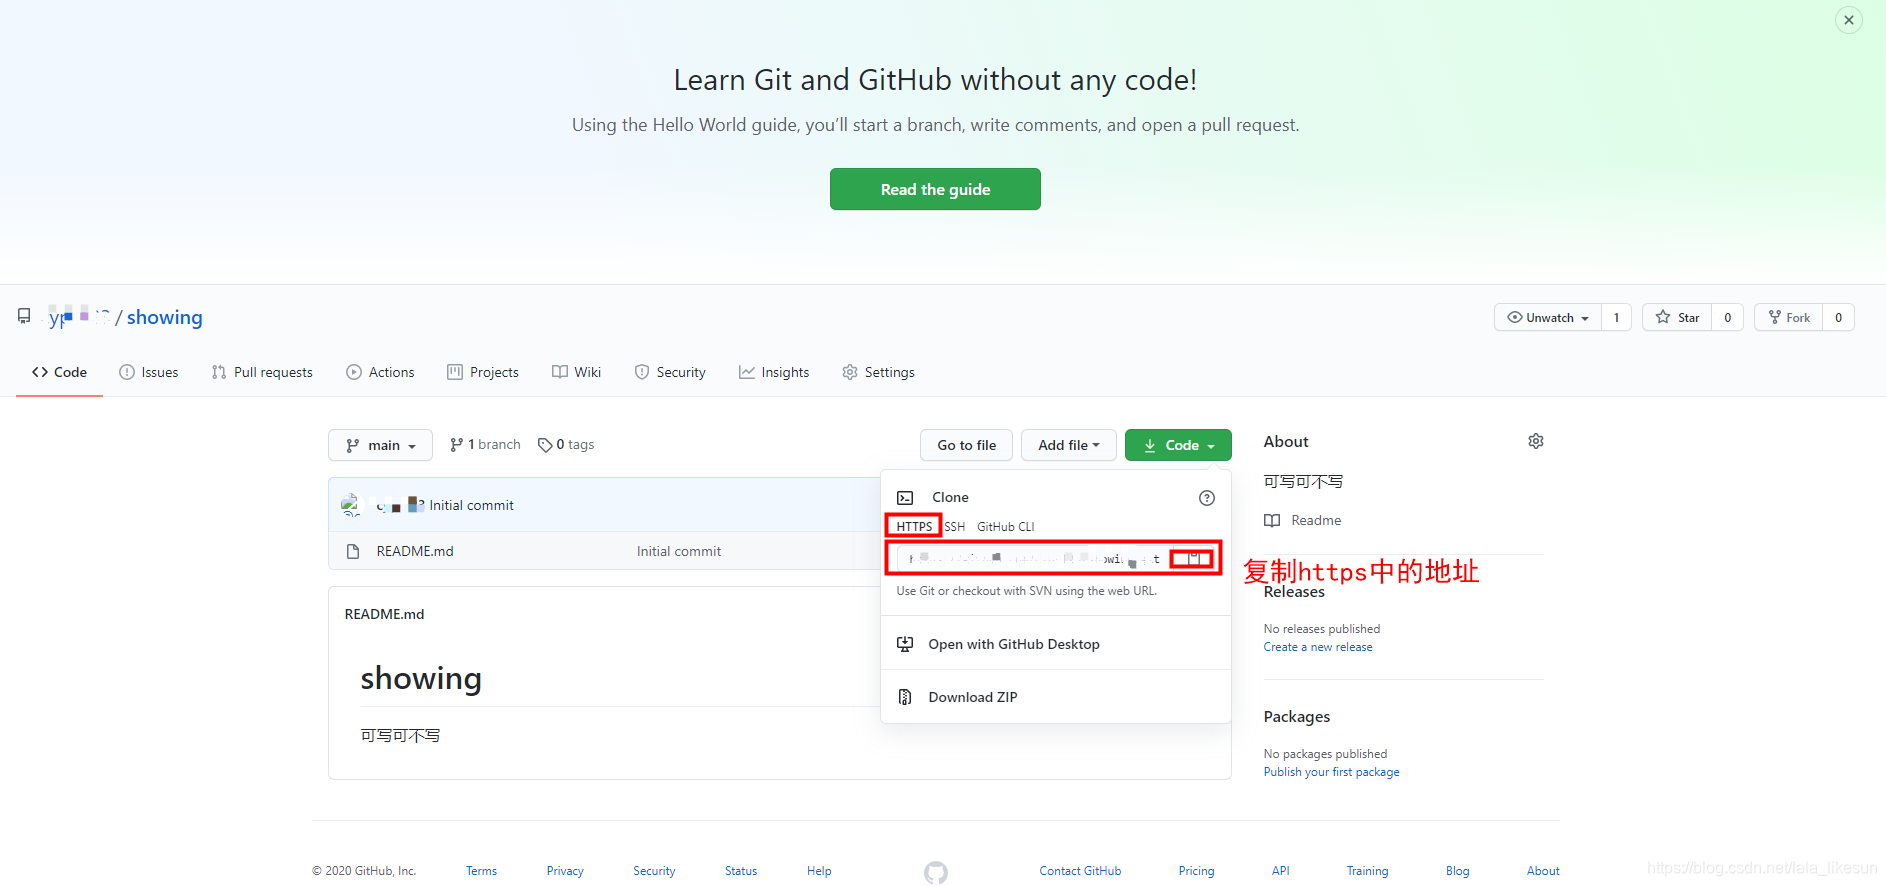Open Terms in footer
The image size is (1886, 886).
(481, 871)
